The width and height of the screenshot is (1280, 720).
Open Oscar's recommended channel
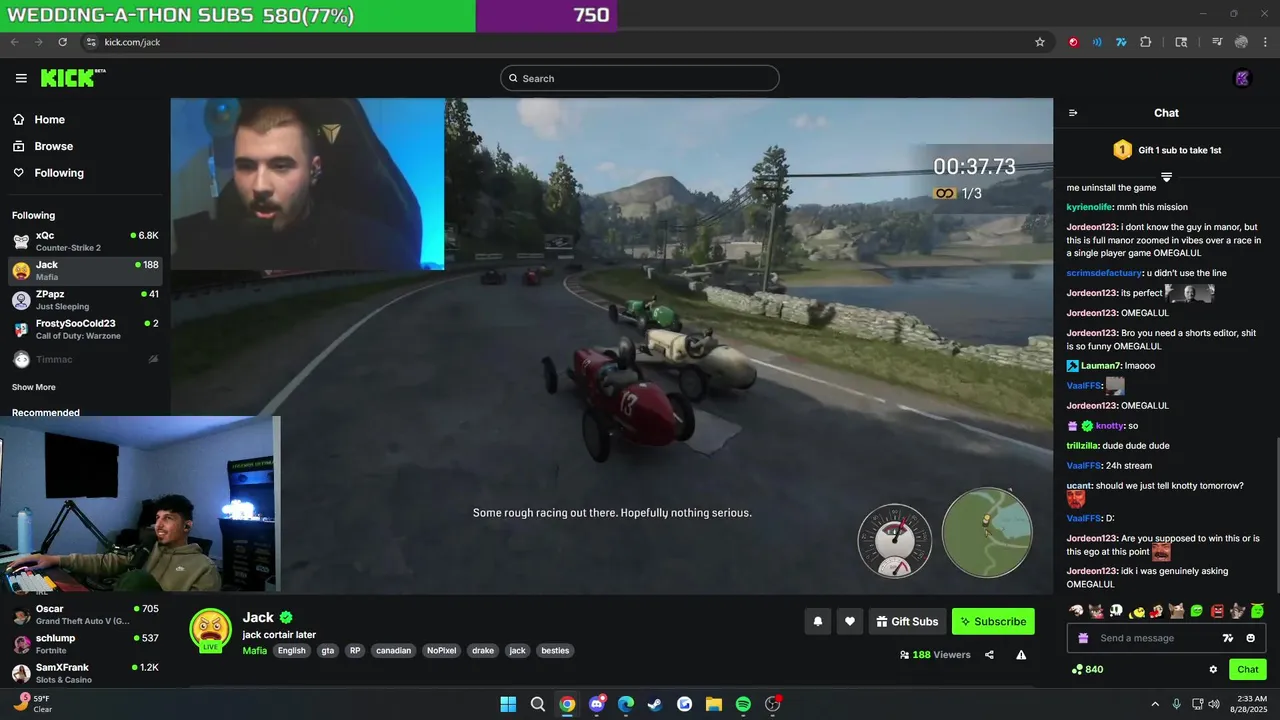tap(85, 614)
